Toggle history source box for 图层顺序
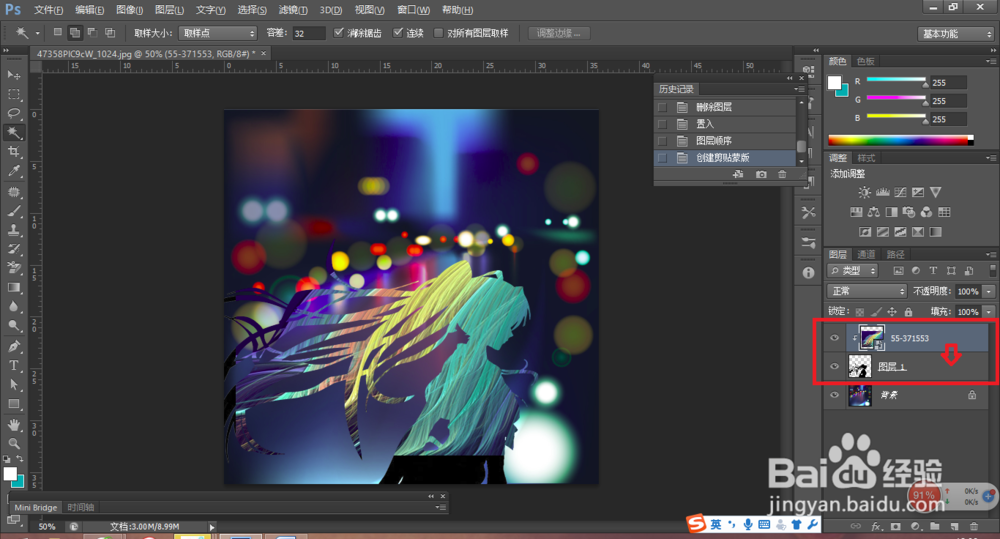The width and height of the screenshot is (1000, 539). pyautogui.click(x=663, y=140)
